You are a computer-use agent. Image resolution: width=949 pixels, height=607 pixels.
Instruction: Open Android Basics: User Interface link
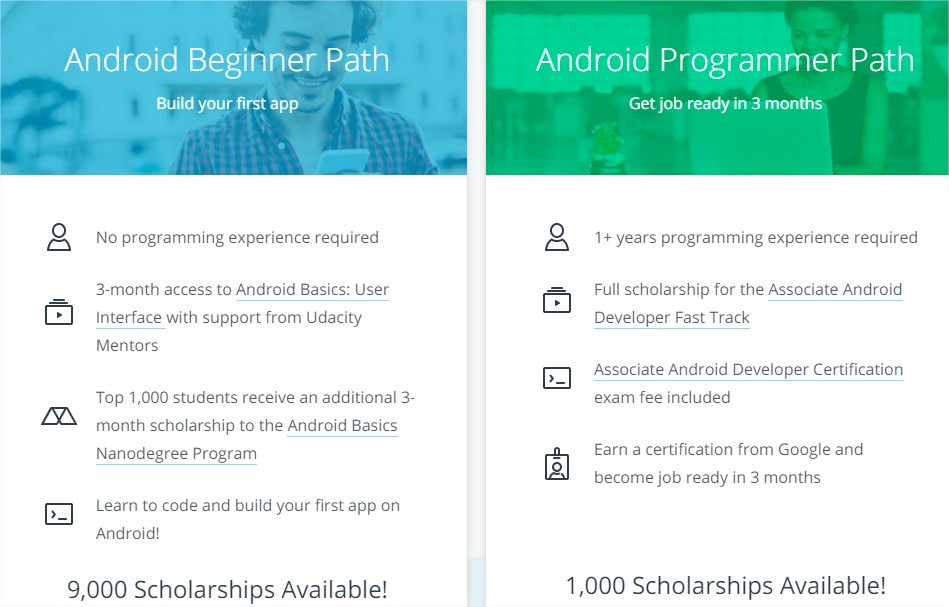242,303
